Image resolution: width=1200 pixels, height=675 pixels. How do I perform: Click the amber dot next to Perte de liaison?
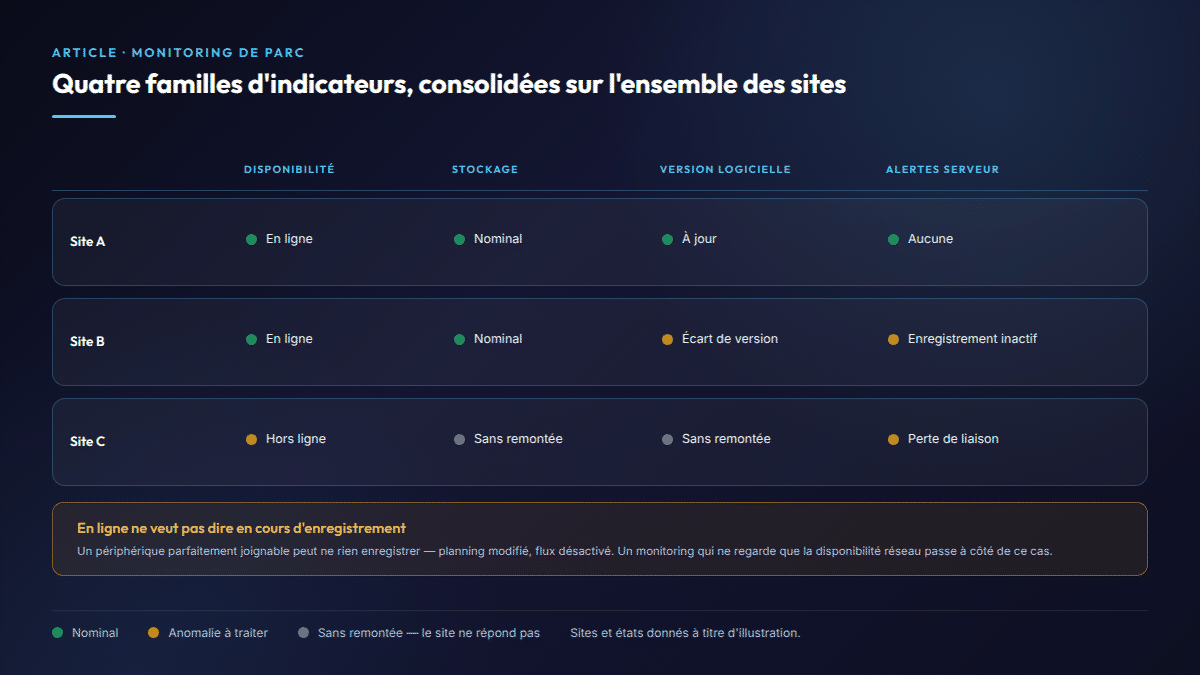[x=894, y=440]
